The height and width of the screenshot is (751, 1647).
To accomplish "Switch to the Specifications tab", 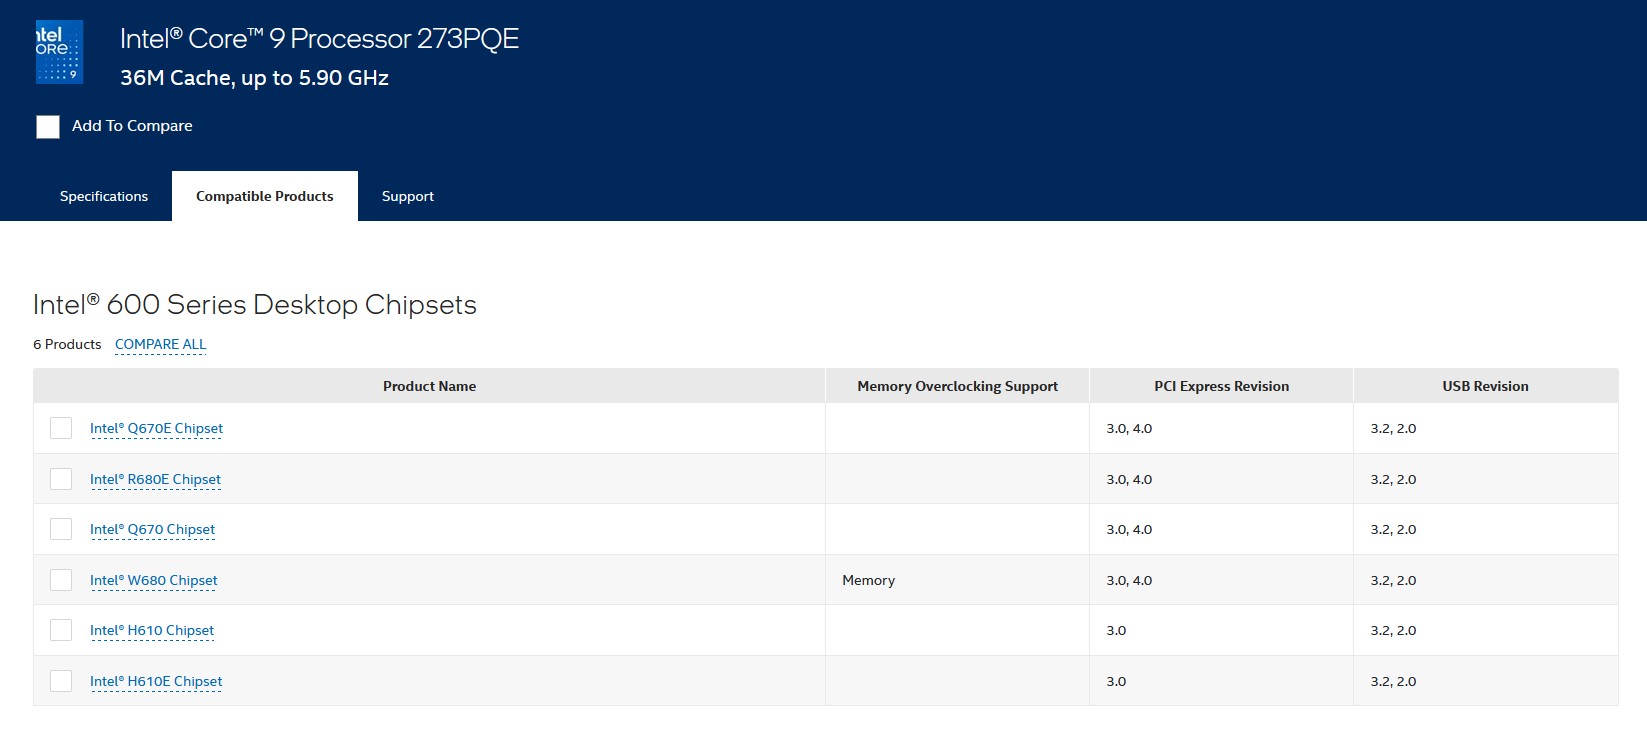I will 104,196.
